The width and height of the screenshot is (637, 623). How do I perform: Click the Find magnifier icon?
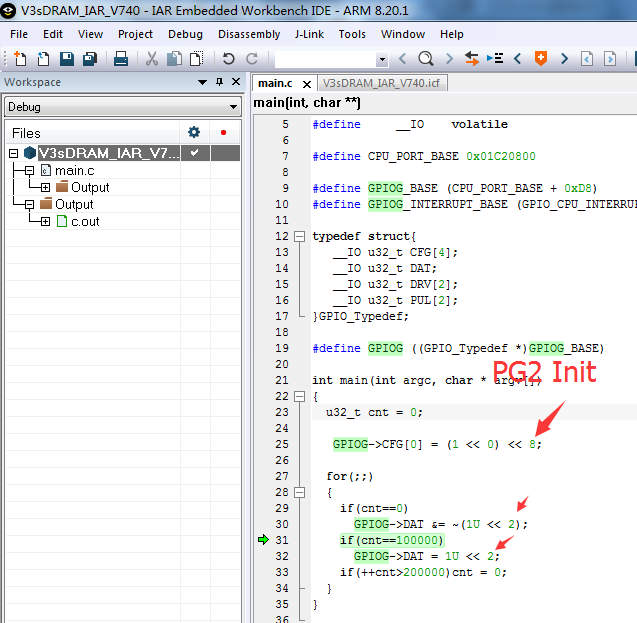pyautogui.click(x=426, y=59)
